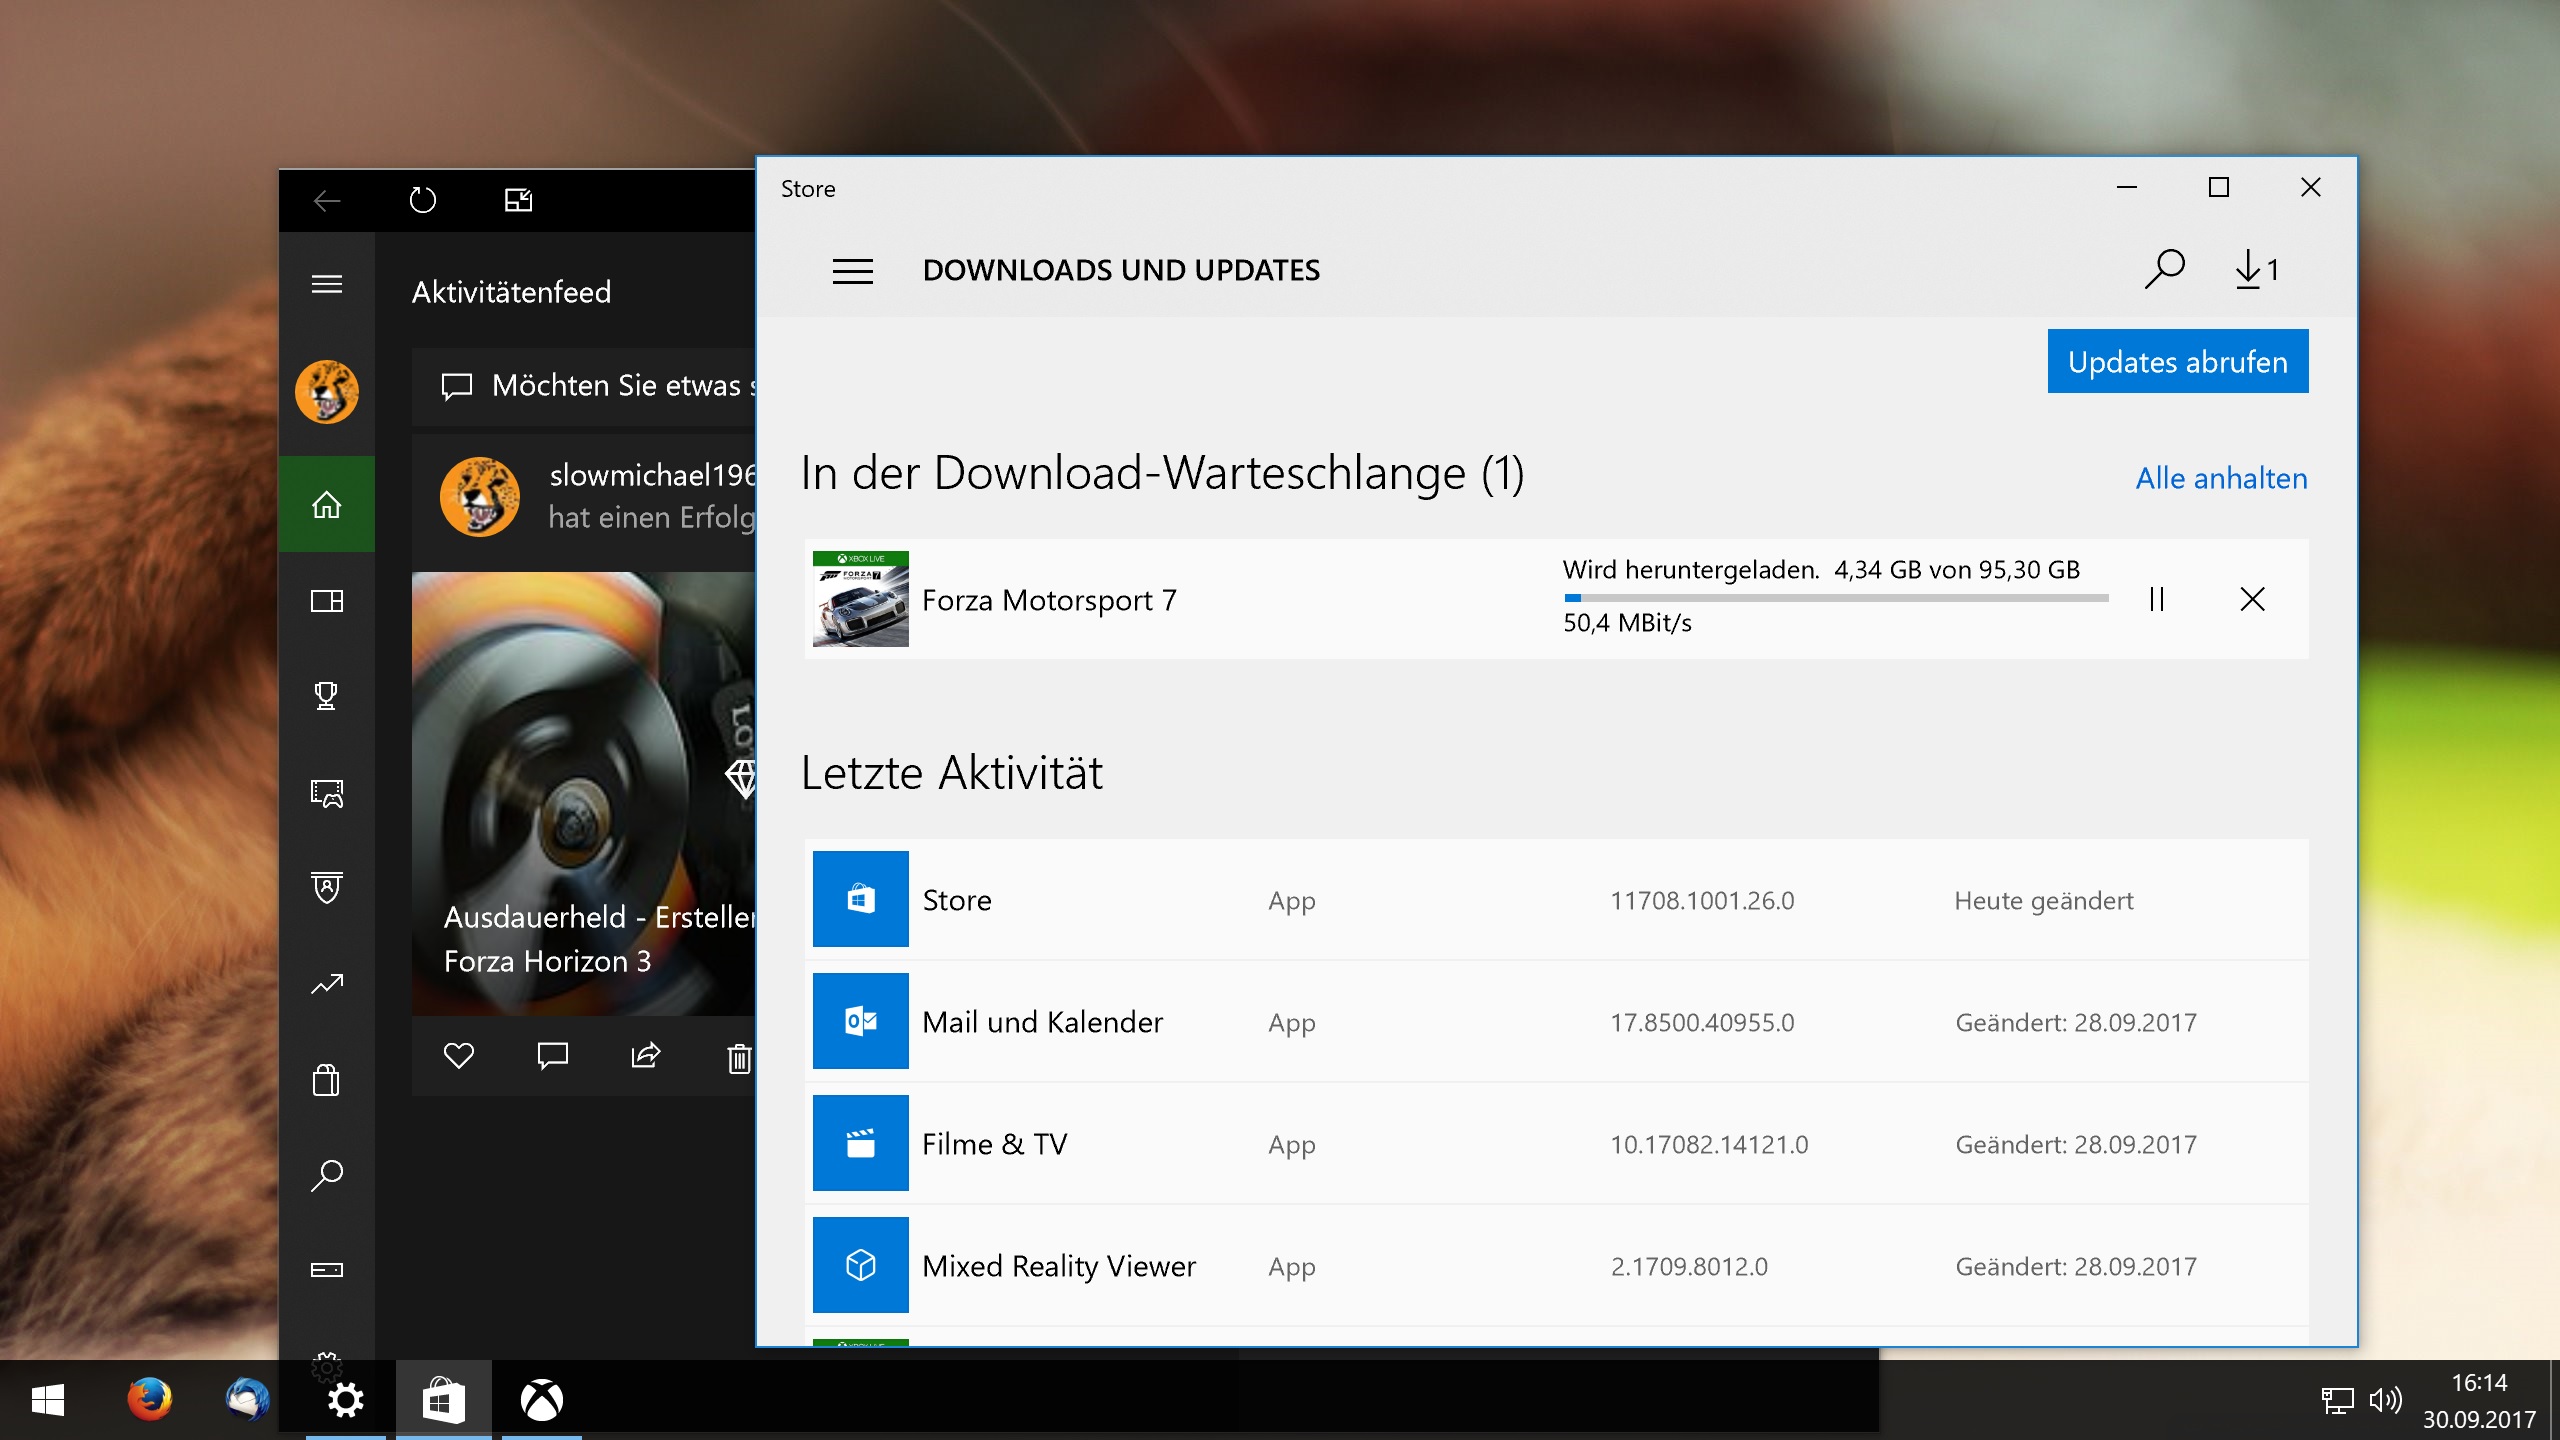Viewport: 2560px width, 1440px height.
Task: Refresh the Xbox activity feed
Action: pos(423,200)
